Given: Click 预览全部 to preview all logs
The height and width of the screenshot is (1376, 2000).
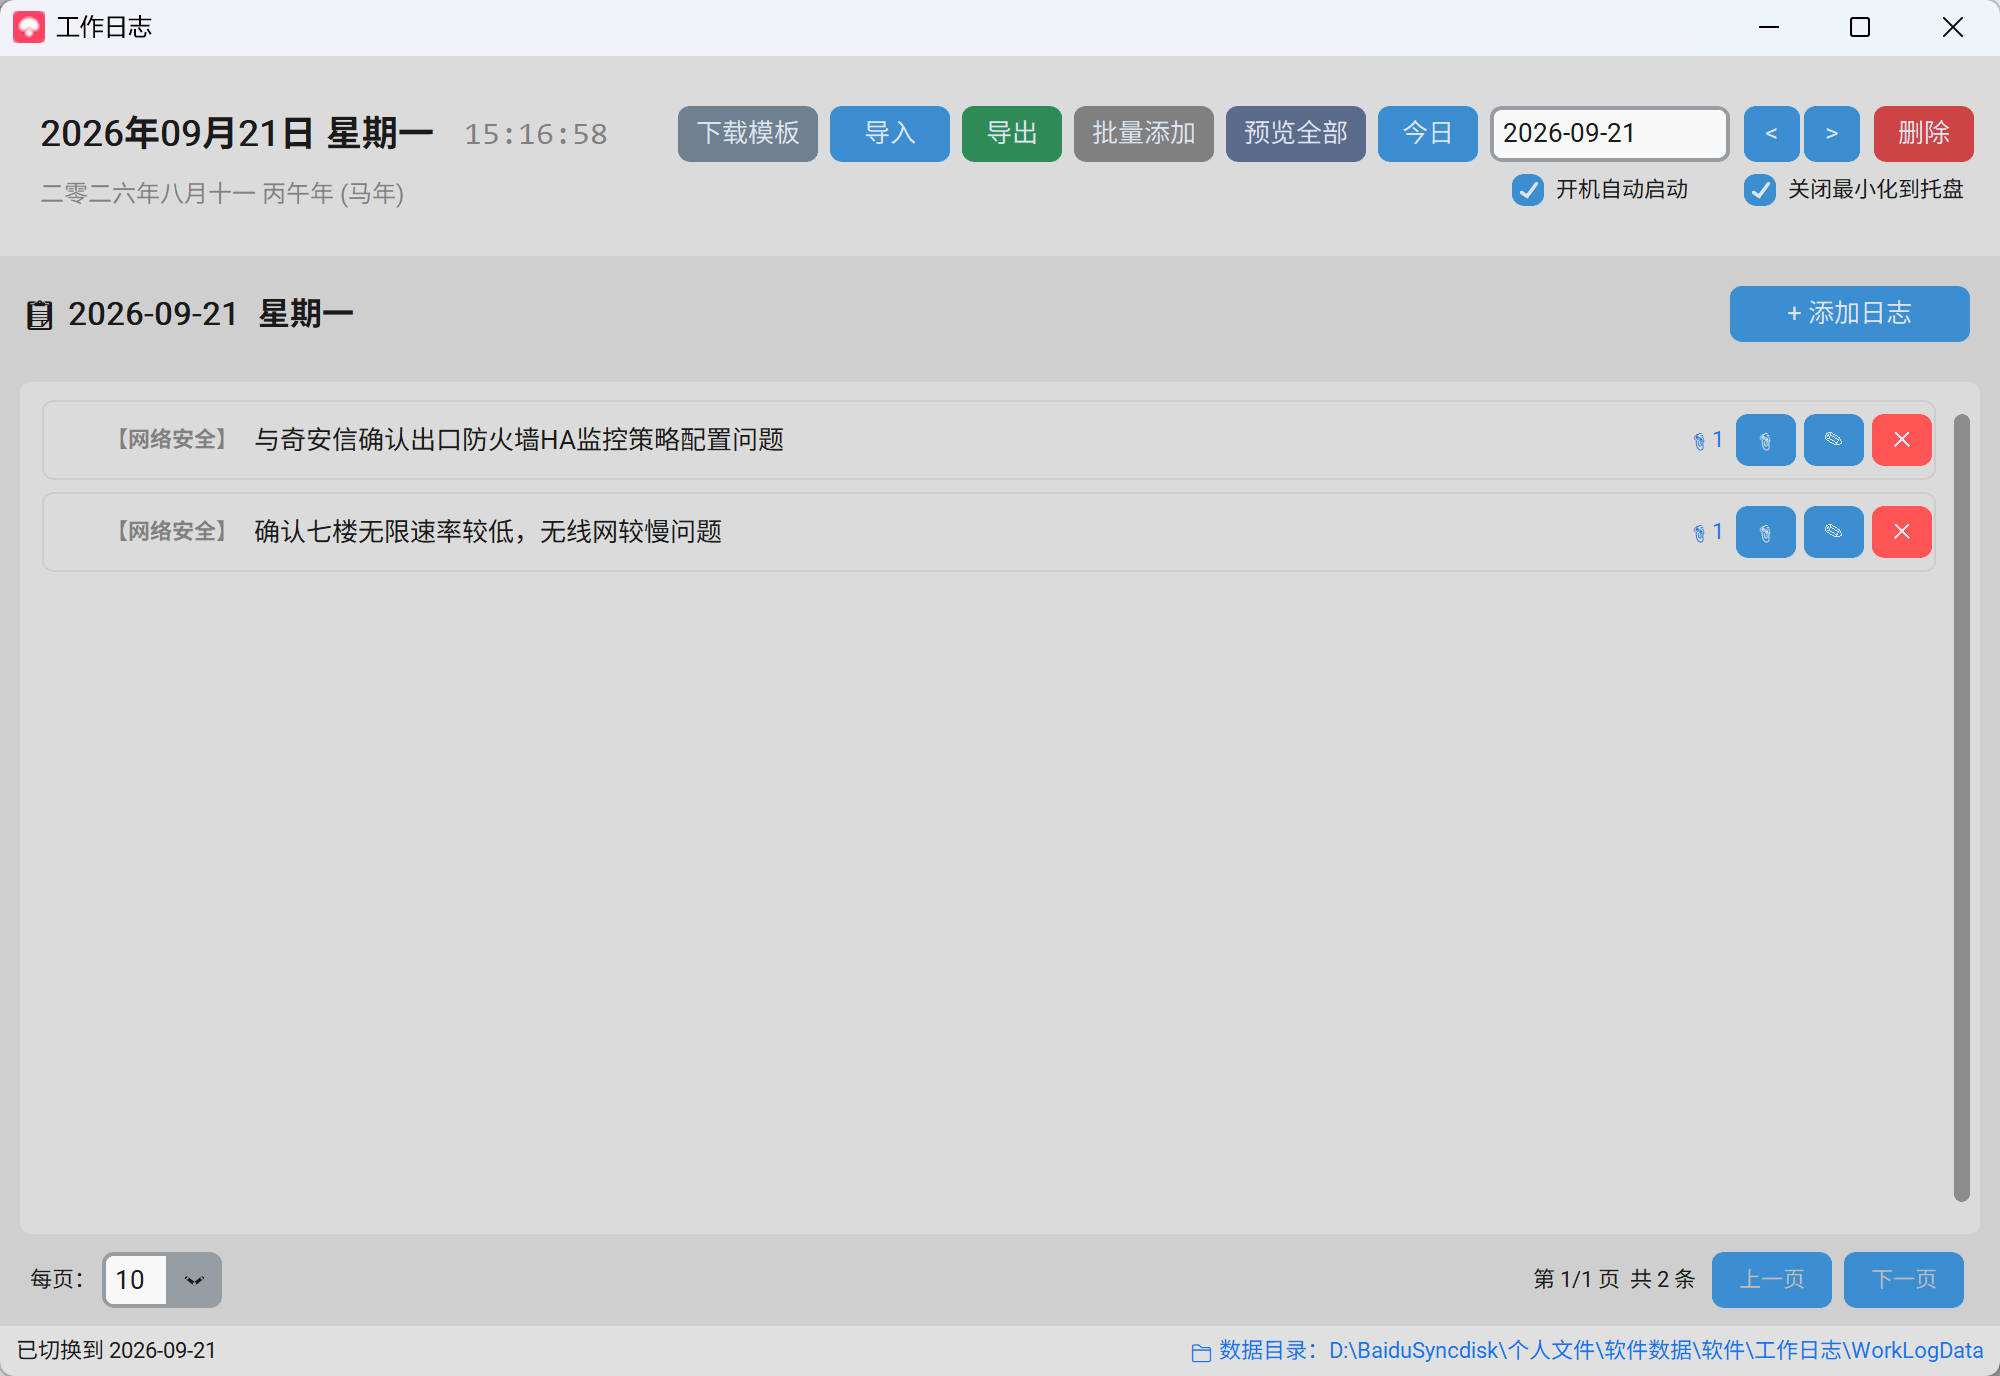Looking at the screenshot, I should tap(1296, 134).
